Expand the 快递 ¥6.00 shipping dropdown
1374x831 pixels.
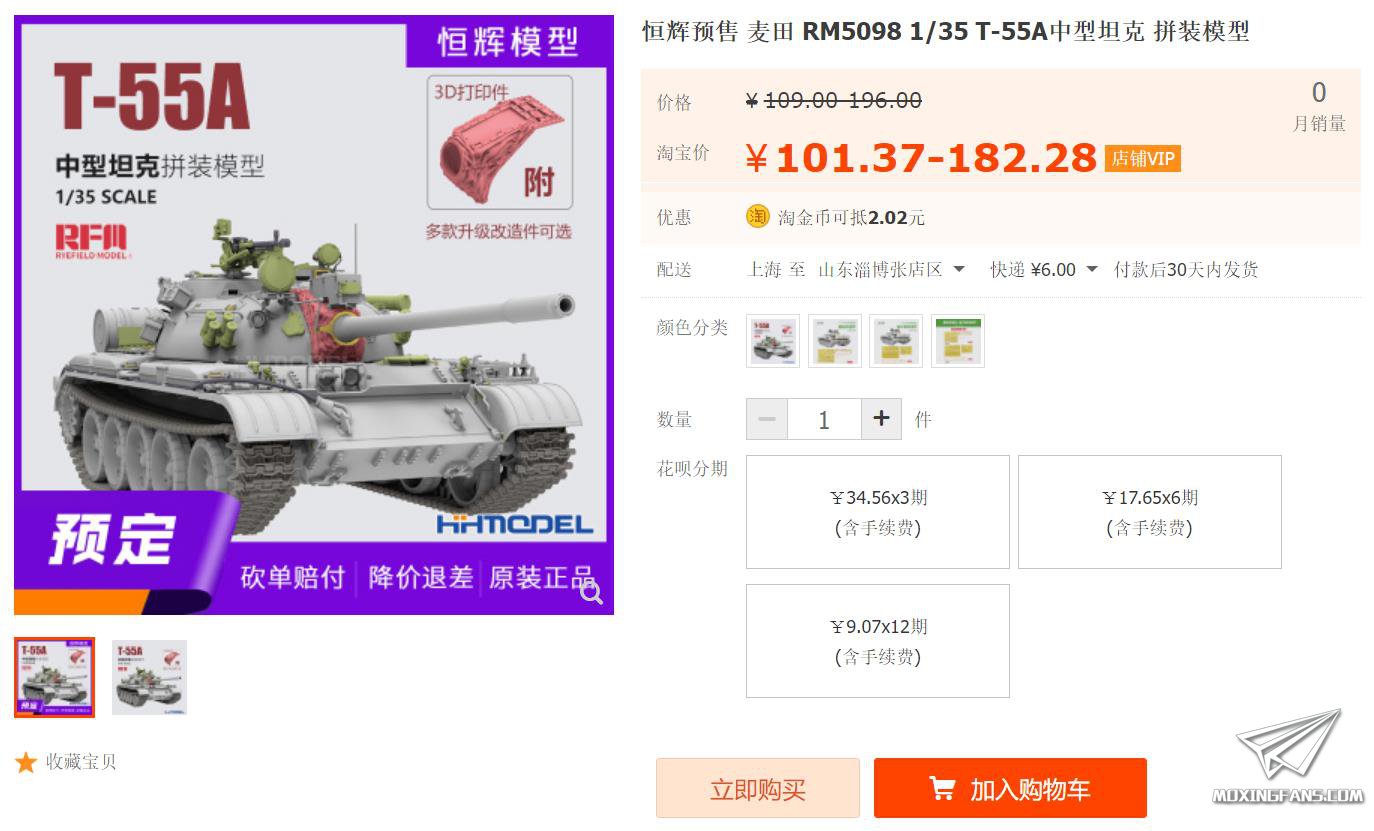[x=1044, y=270]
